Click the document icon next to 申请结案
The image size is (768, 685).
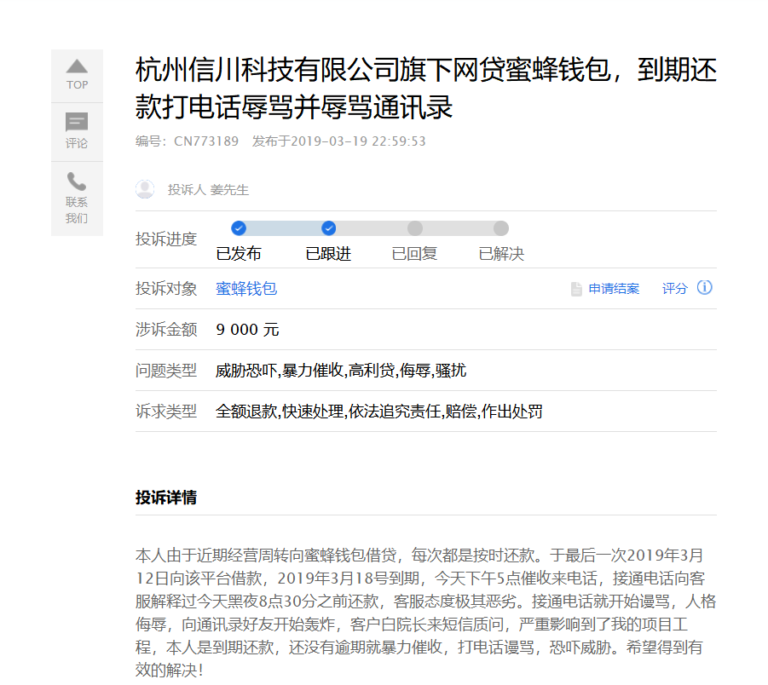(x=576, y=289)
